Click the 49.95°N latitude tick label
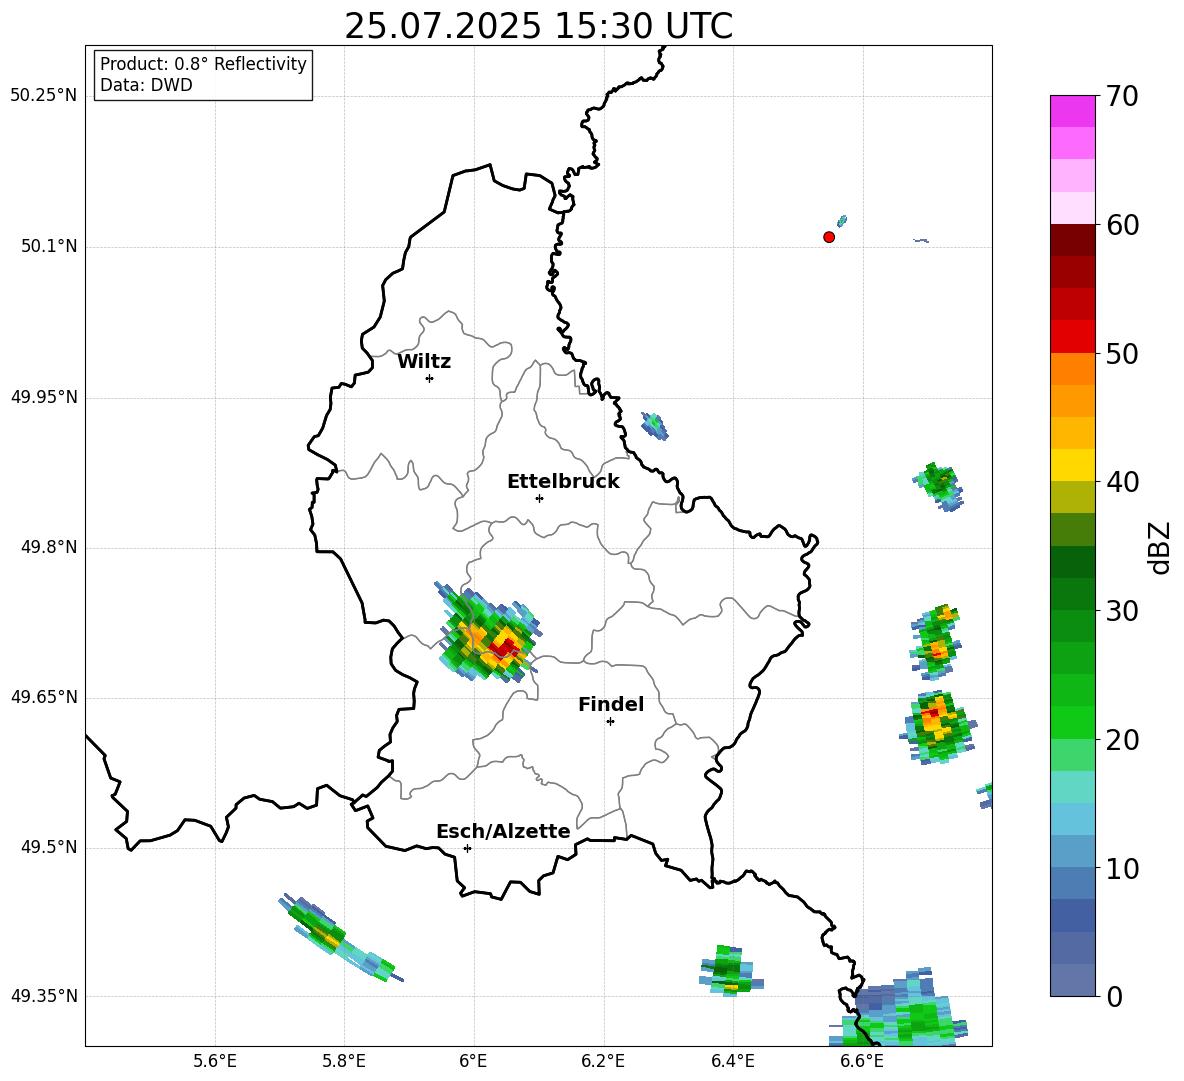The image size is (1184, 1081). click(44, 397)
